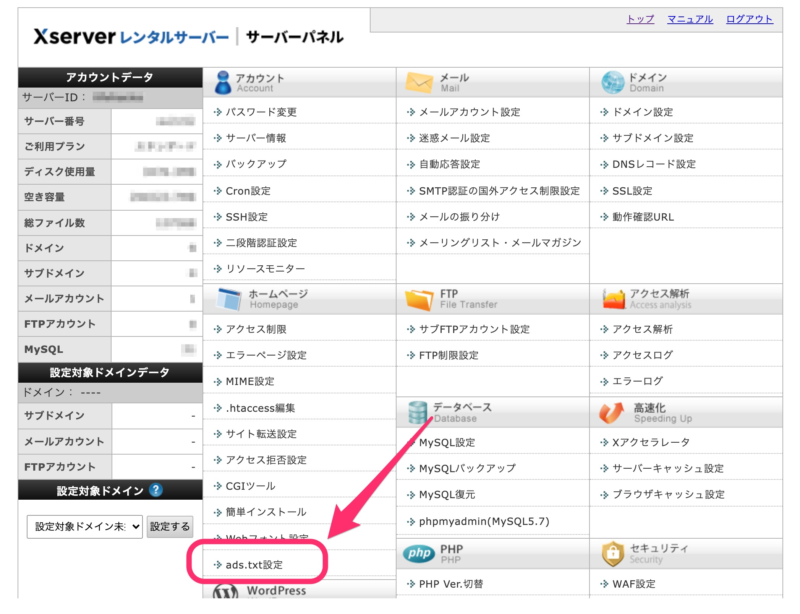The image size is (800, 614).
Task: Open サイト転送設定
Action: coord(261,434)
